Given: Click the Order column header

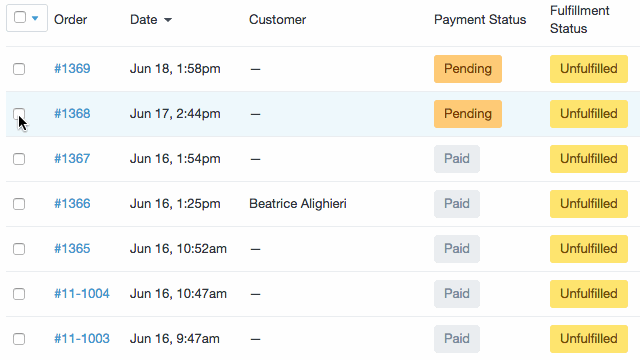Looking at the screenshot, I should [x=70, y=20].
